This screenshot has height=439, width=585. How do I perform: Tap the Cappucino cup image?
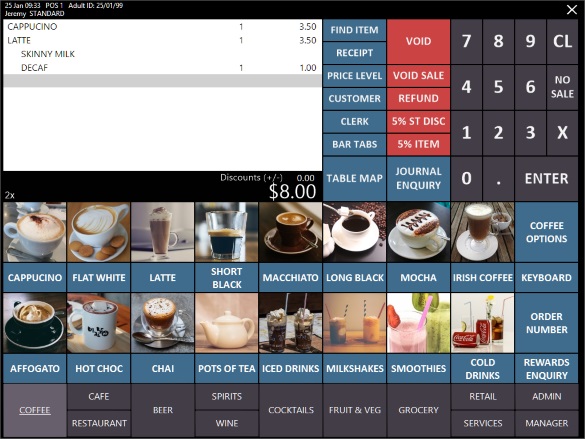pos(35,232)
